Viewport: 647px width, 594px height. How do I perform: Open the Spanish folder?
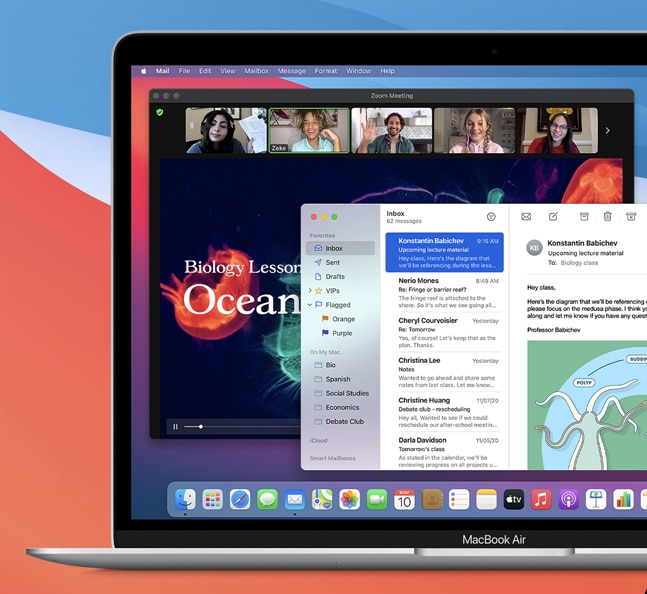tap(340, 379)
